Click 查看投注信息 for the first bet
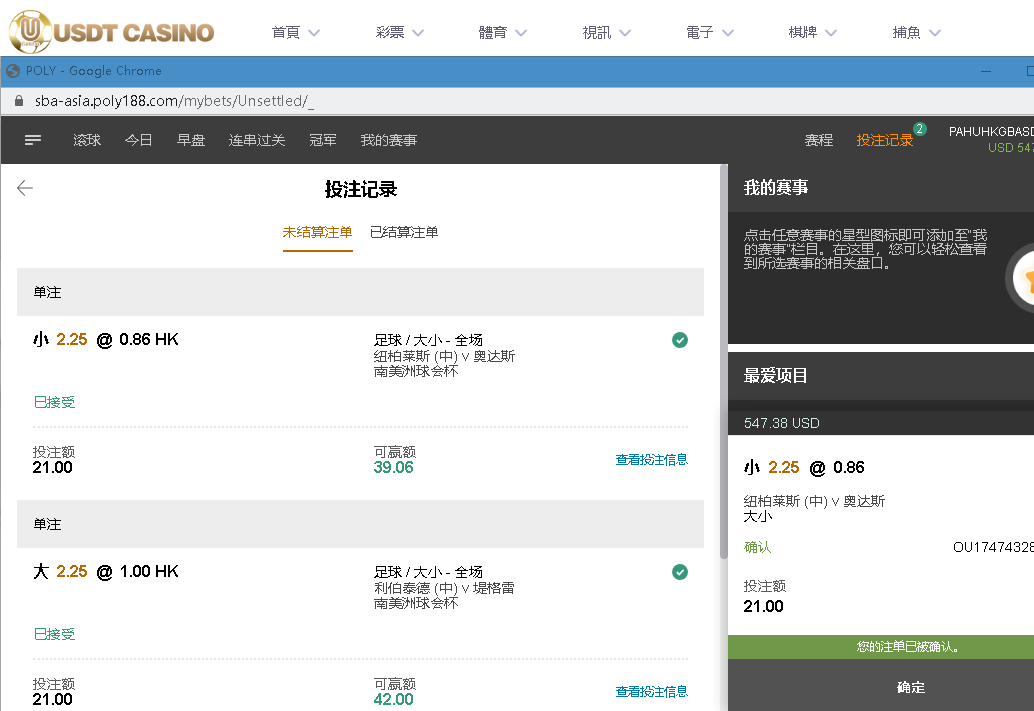 651,460
